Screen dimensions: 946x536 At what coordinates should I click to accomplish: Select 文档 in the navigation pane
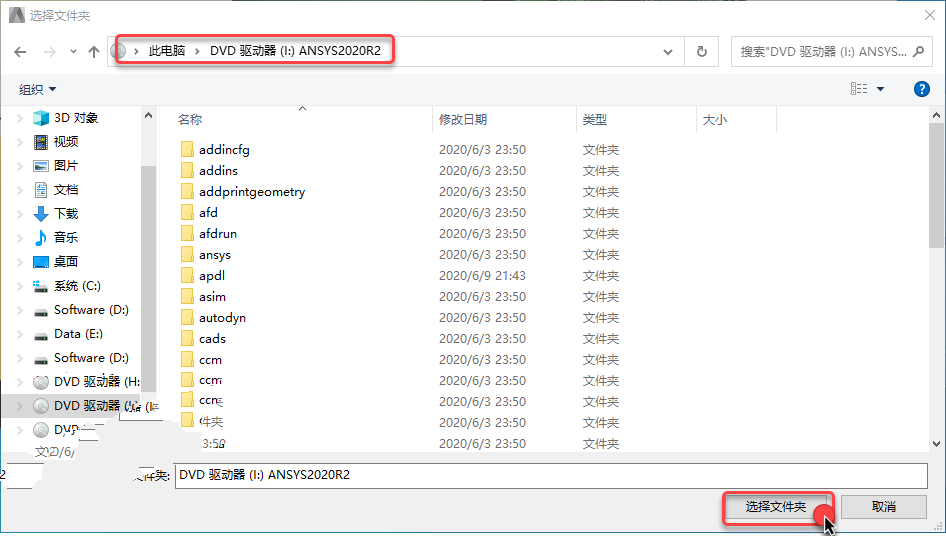point(66,190)
